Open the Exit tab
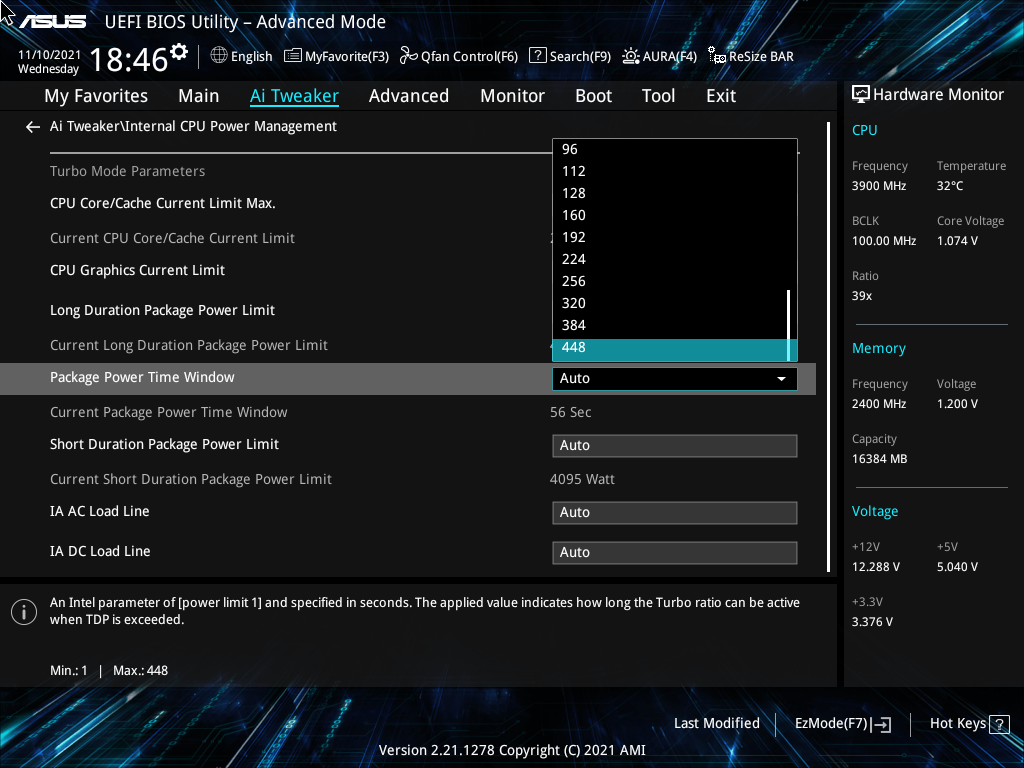The width and height of the screenshot is (1024, 768). [721, 96]
